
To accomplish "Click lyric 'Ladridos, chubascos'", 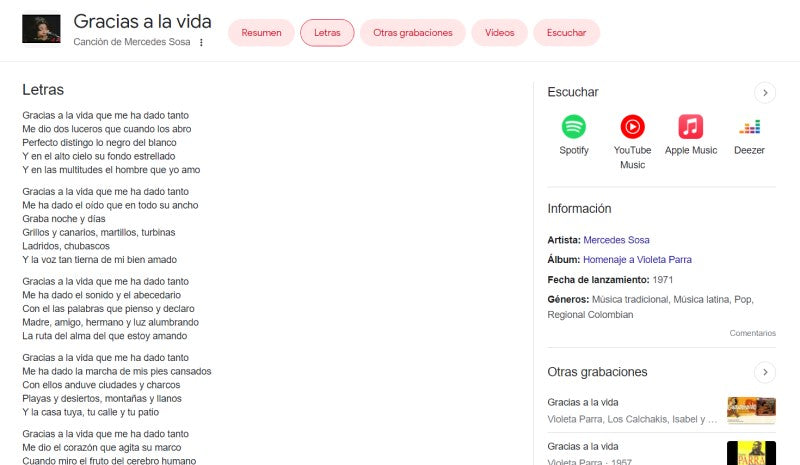I will [66, 246].
